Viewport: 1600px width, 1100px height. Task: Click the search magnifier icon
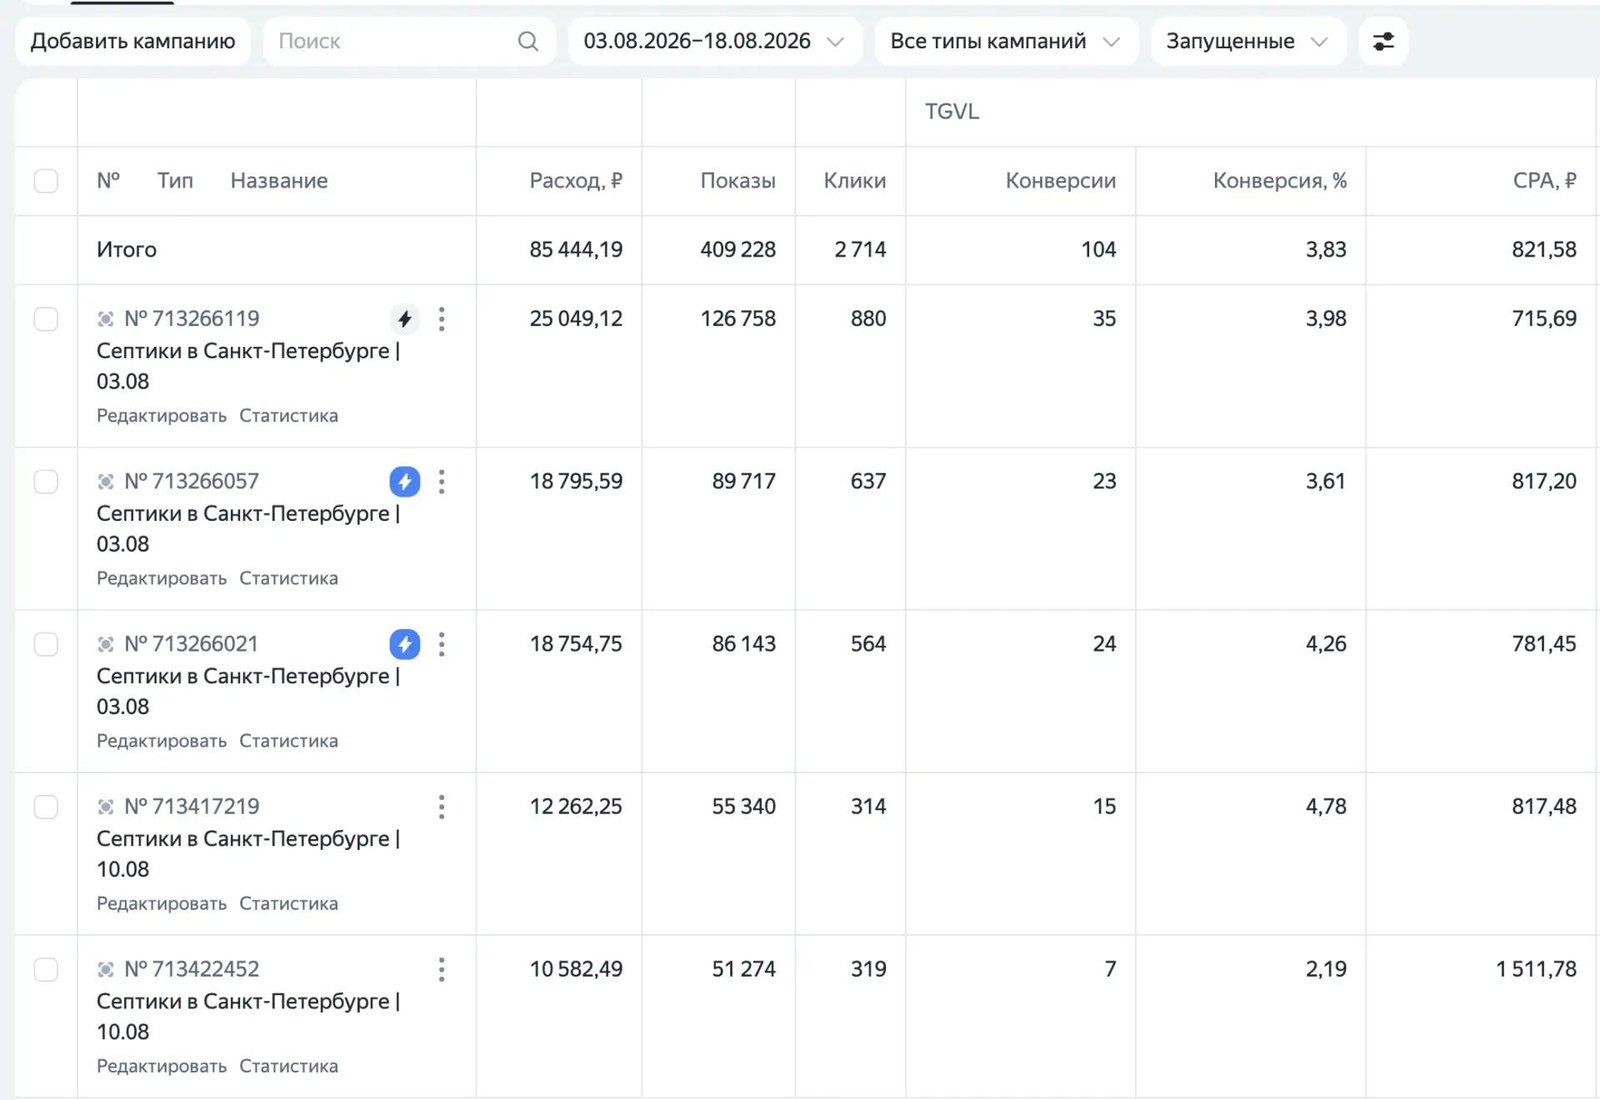[528, 41]
